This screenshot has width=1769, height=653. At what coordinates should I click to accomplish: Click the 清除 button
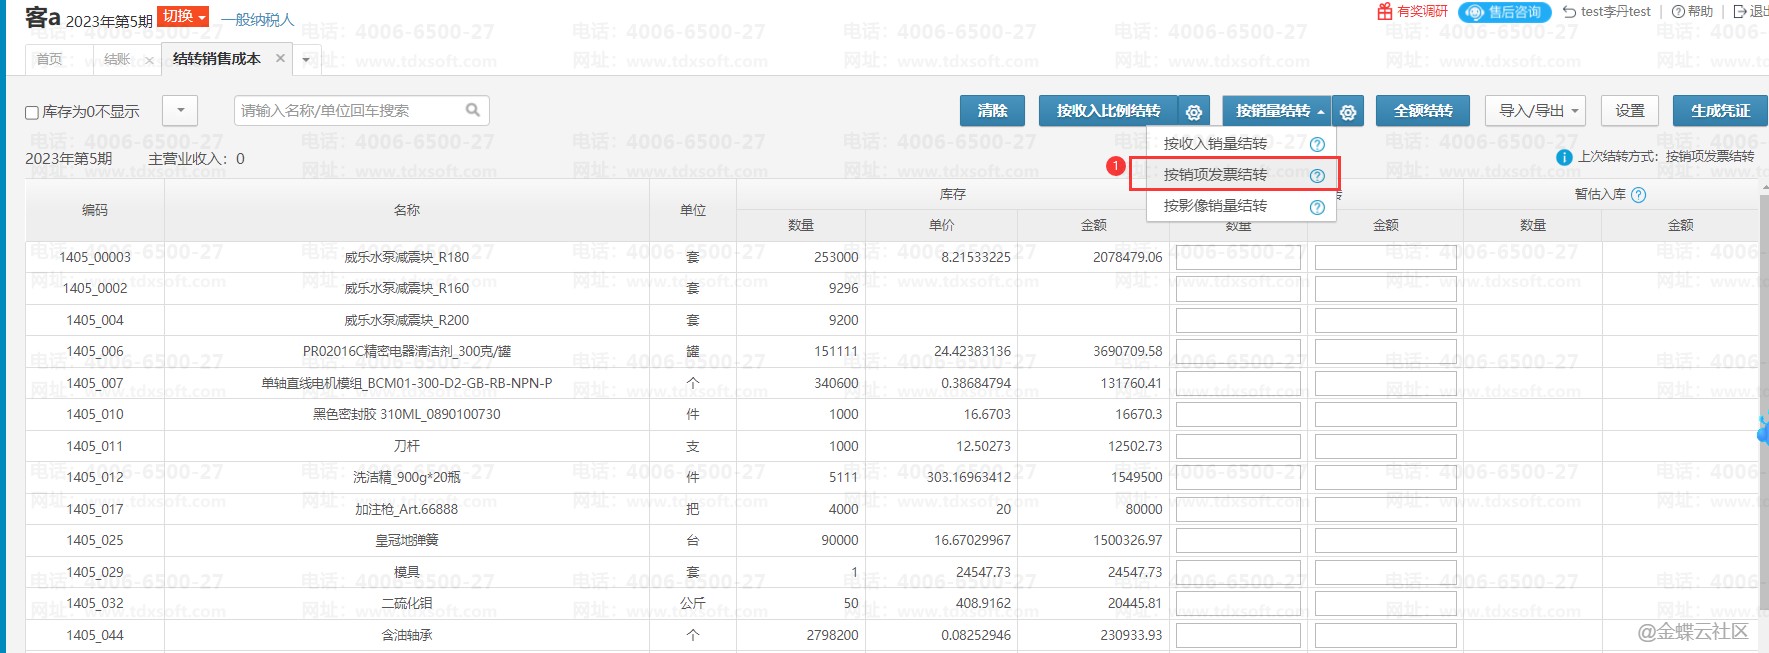tap(992, 111)
